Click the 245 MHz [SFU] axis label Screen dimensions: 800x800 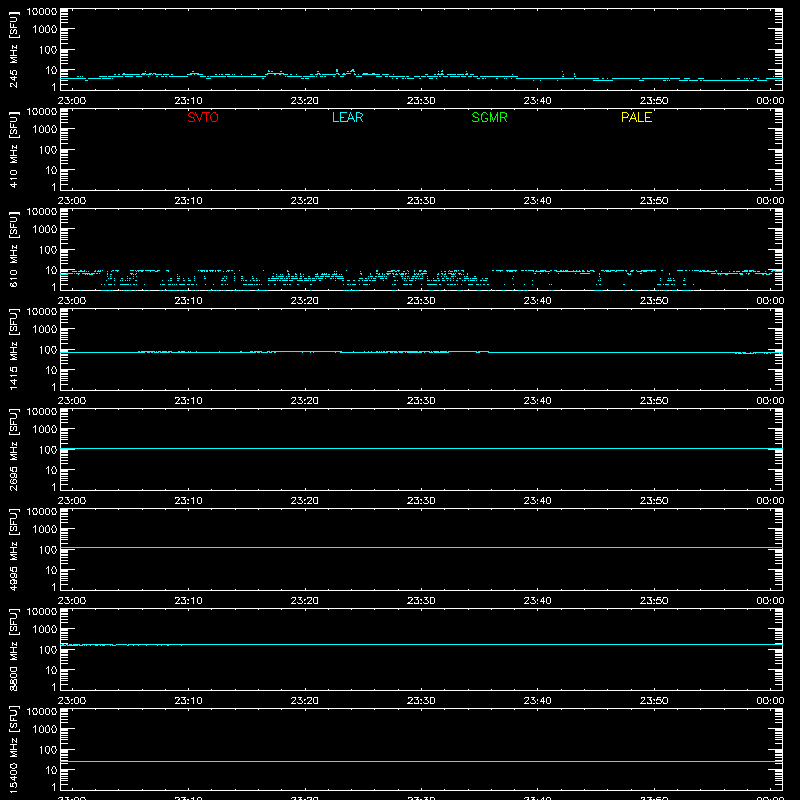(14, 49)
